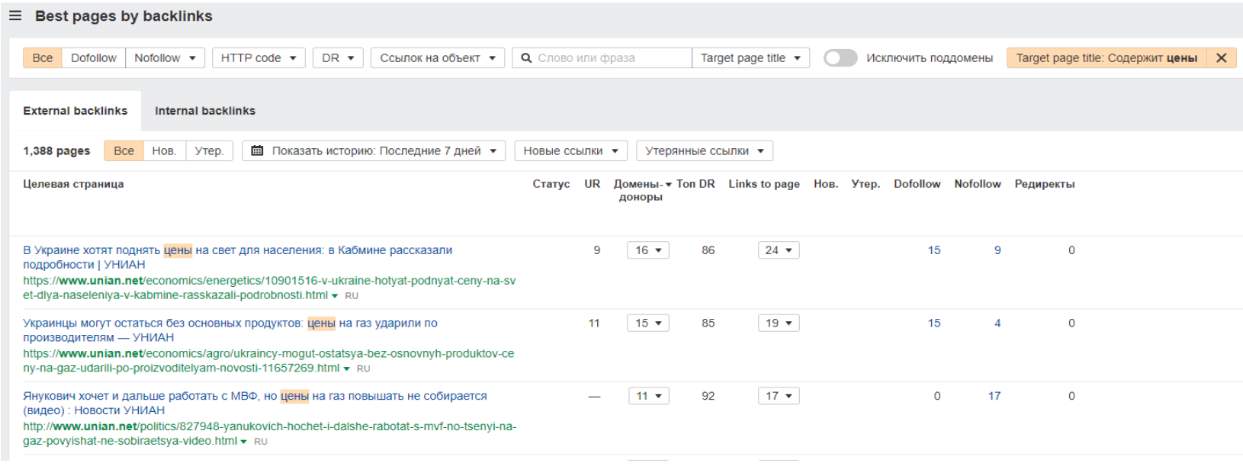Select the Нов. pages filter
Image resolution: width=1243 pixels, height=465 pixels.
(x=164, y=151)
